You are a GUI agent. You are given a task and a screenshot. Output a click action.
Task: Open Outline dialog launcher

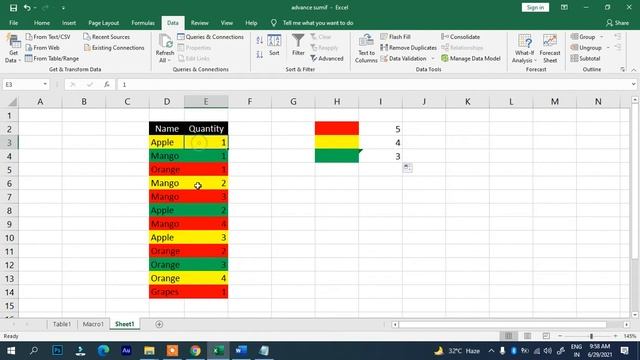coord(622,70)
